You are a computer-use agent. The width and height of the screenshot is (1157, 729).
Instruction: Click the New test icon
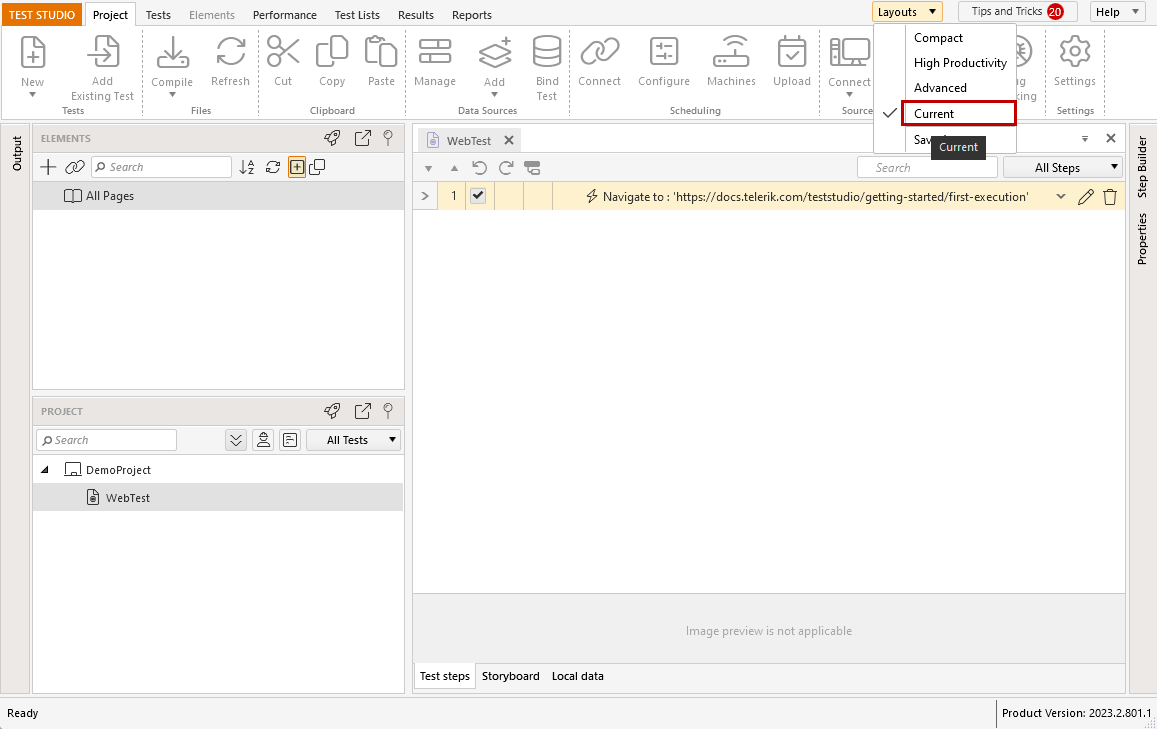pos(32,52)
